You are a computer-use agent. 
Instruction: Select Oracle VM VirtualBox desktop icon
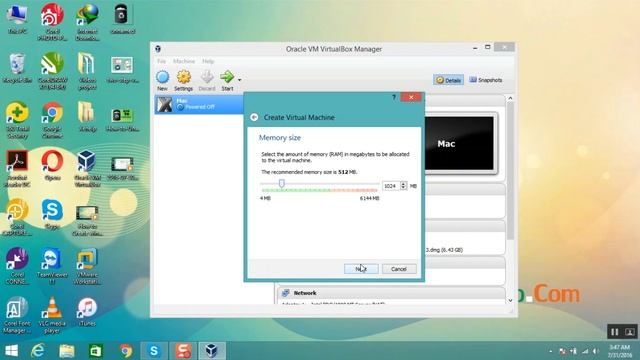[87, 168]
